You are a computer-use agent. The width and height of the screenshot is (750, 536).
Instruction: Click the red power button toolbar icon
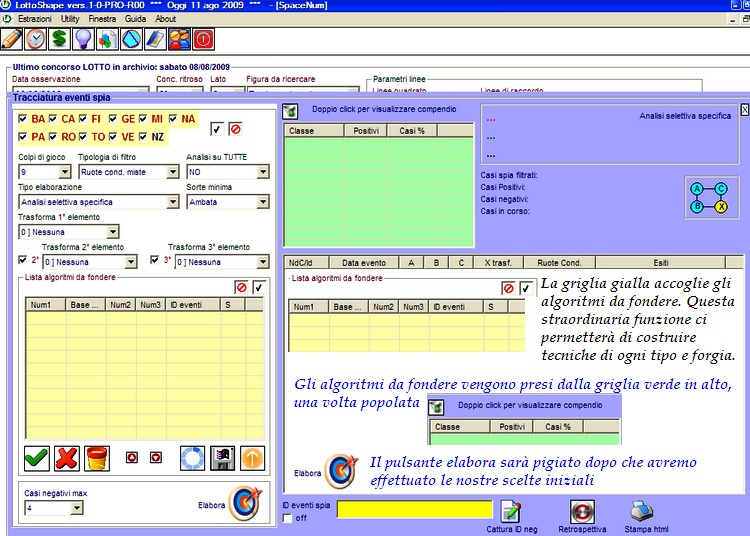203,39
